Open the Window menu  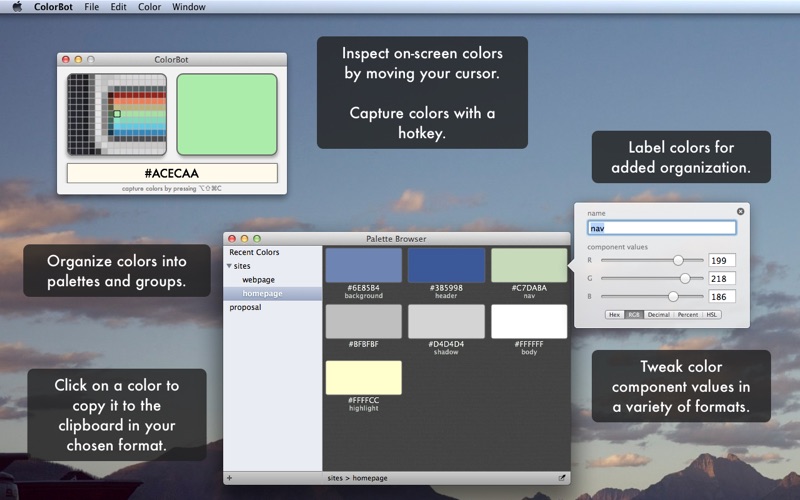click(x=189, y=7)
